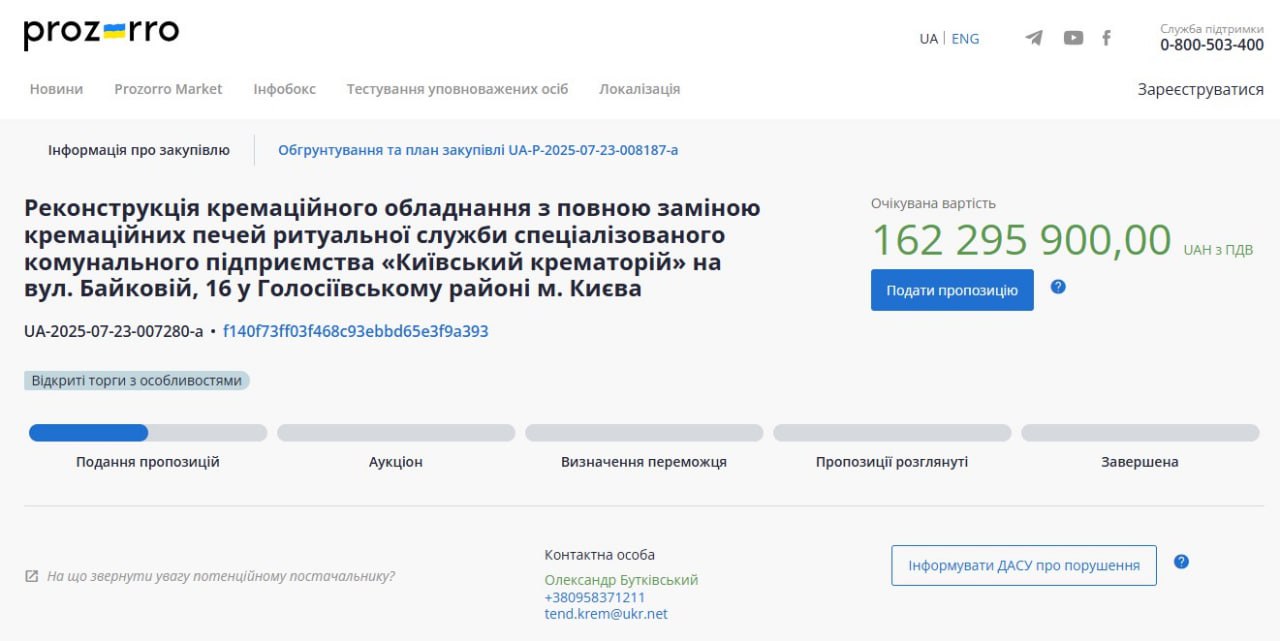This screenshot has height=641, width=1280.
Task: Click the tender hash f140f73ff03f468c93ebbd65e3f9a393
Action: (355, 331)
